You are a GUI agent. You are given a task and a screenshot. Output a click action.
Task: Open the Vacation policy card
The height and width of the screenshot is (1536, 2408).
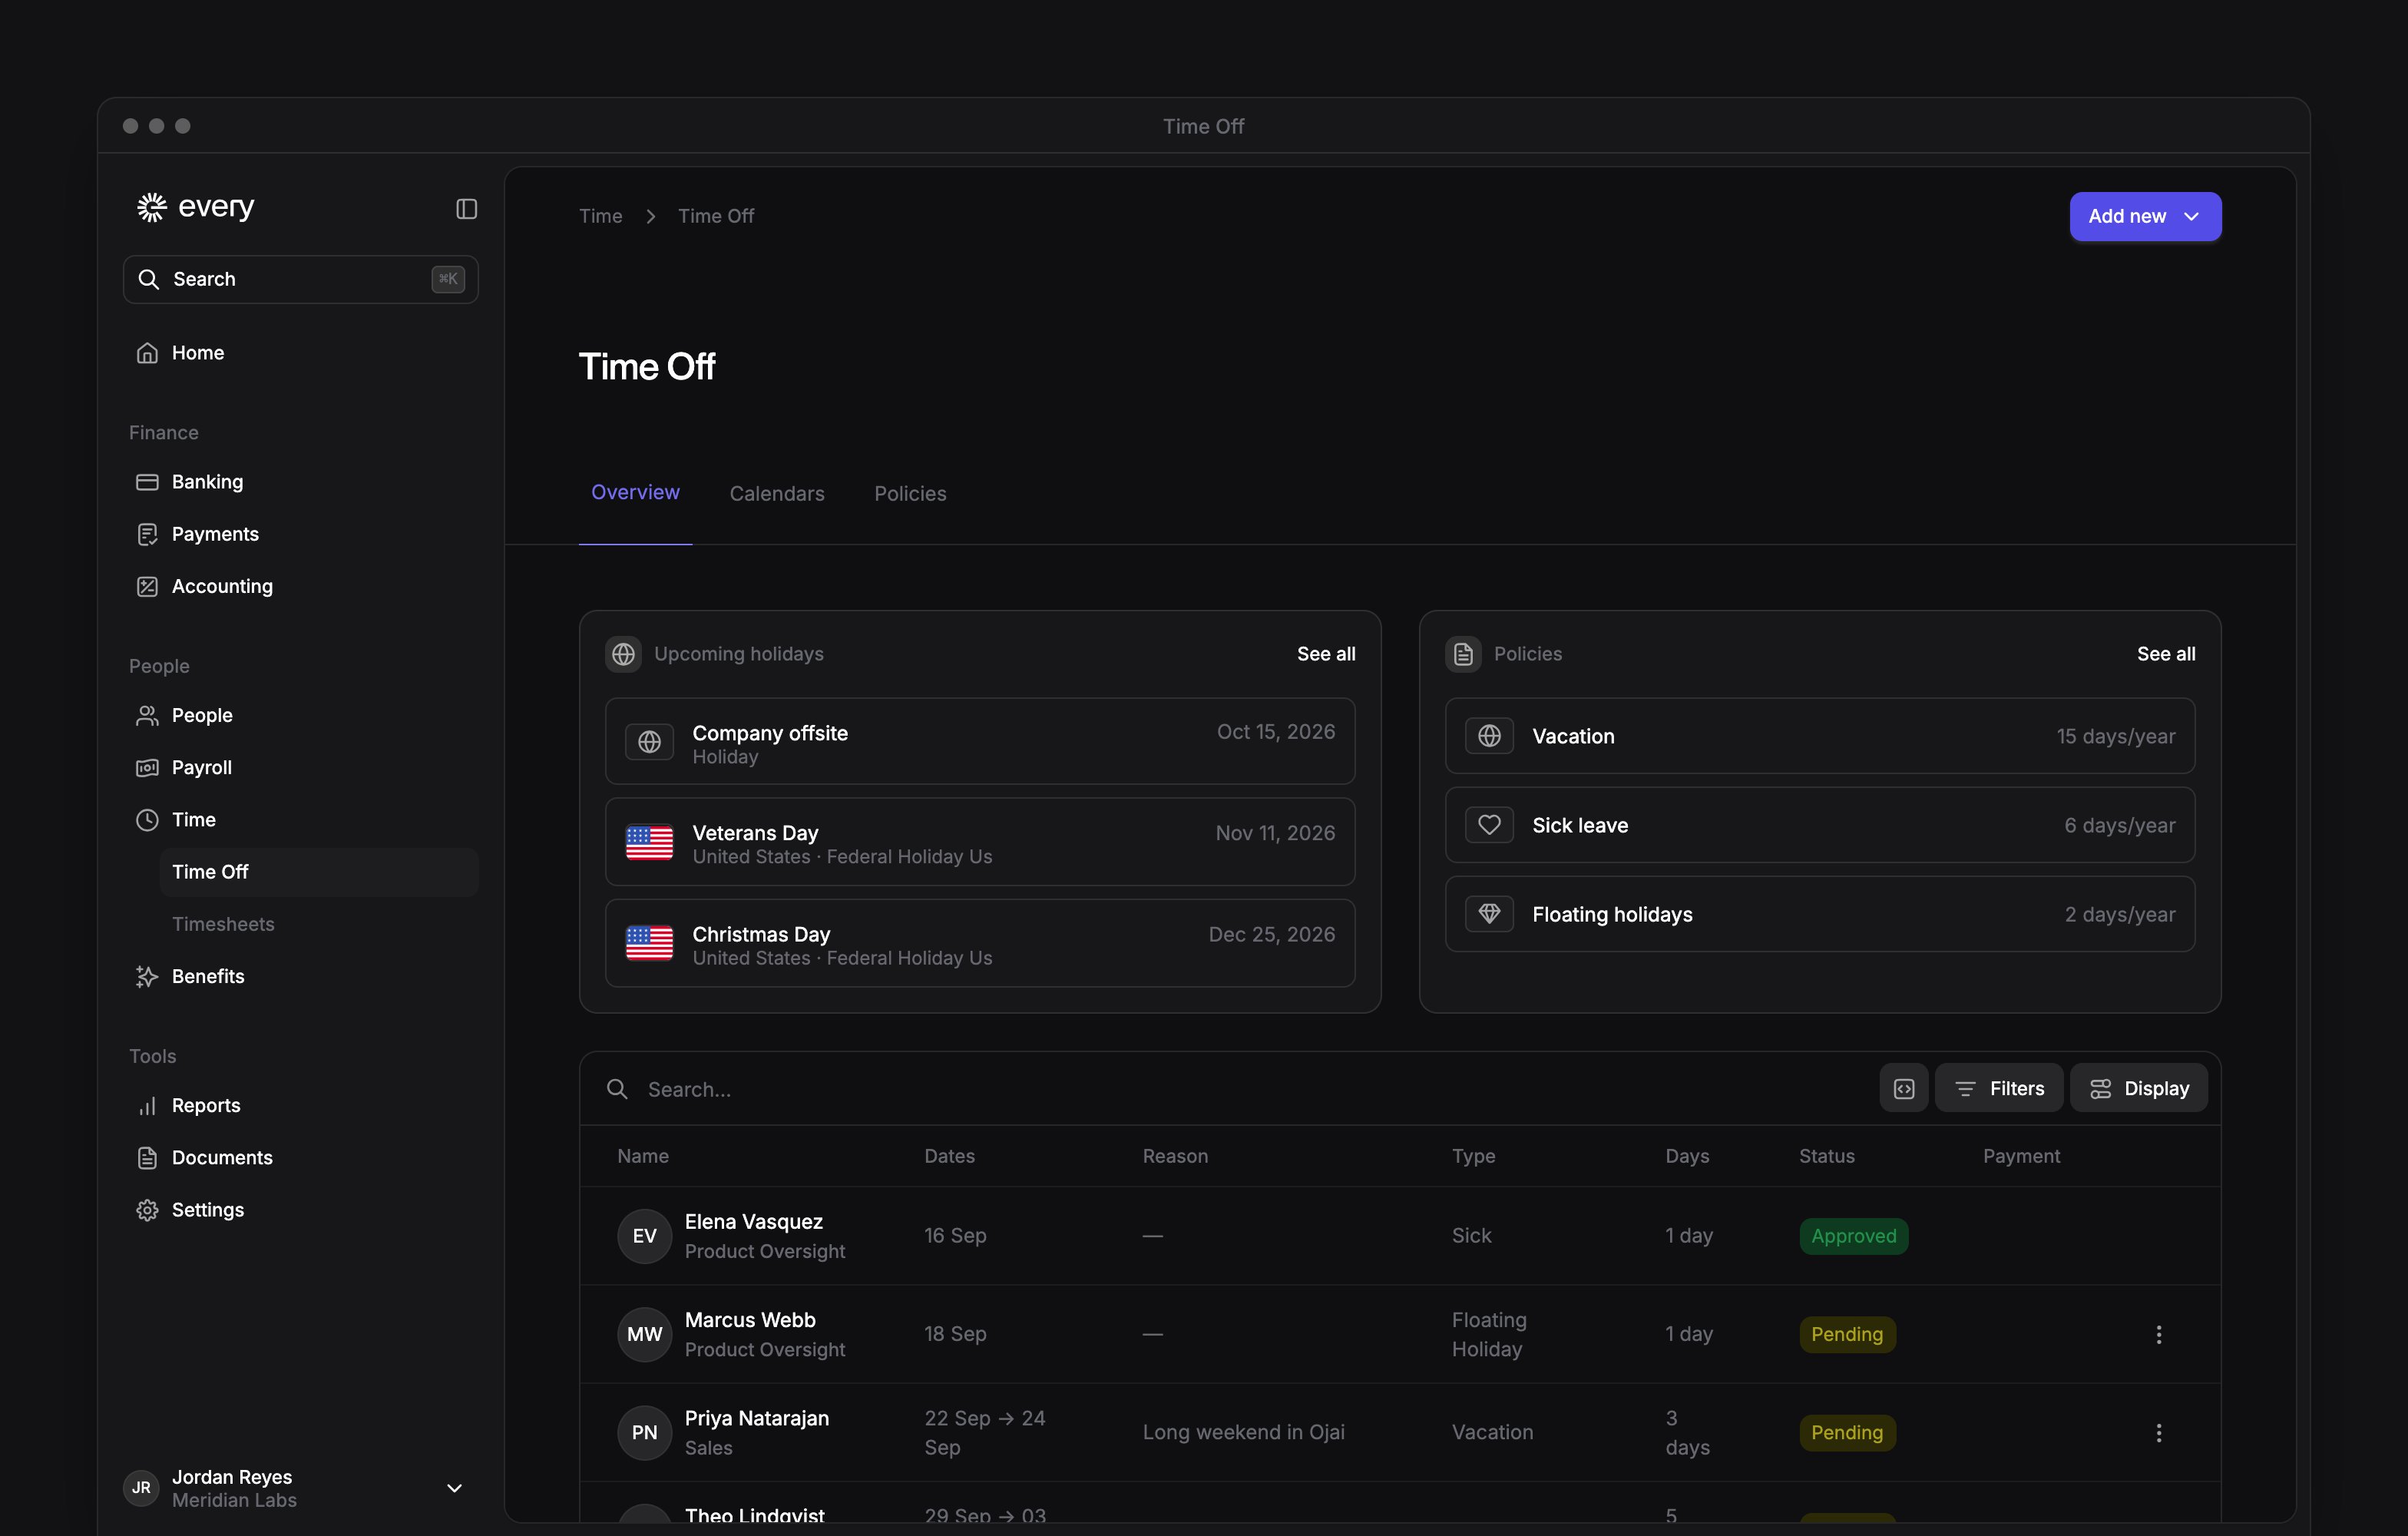(x=1819, y=736)
